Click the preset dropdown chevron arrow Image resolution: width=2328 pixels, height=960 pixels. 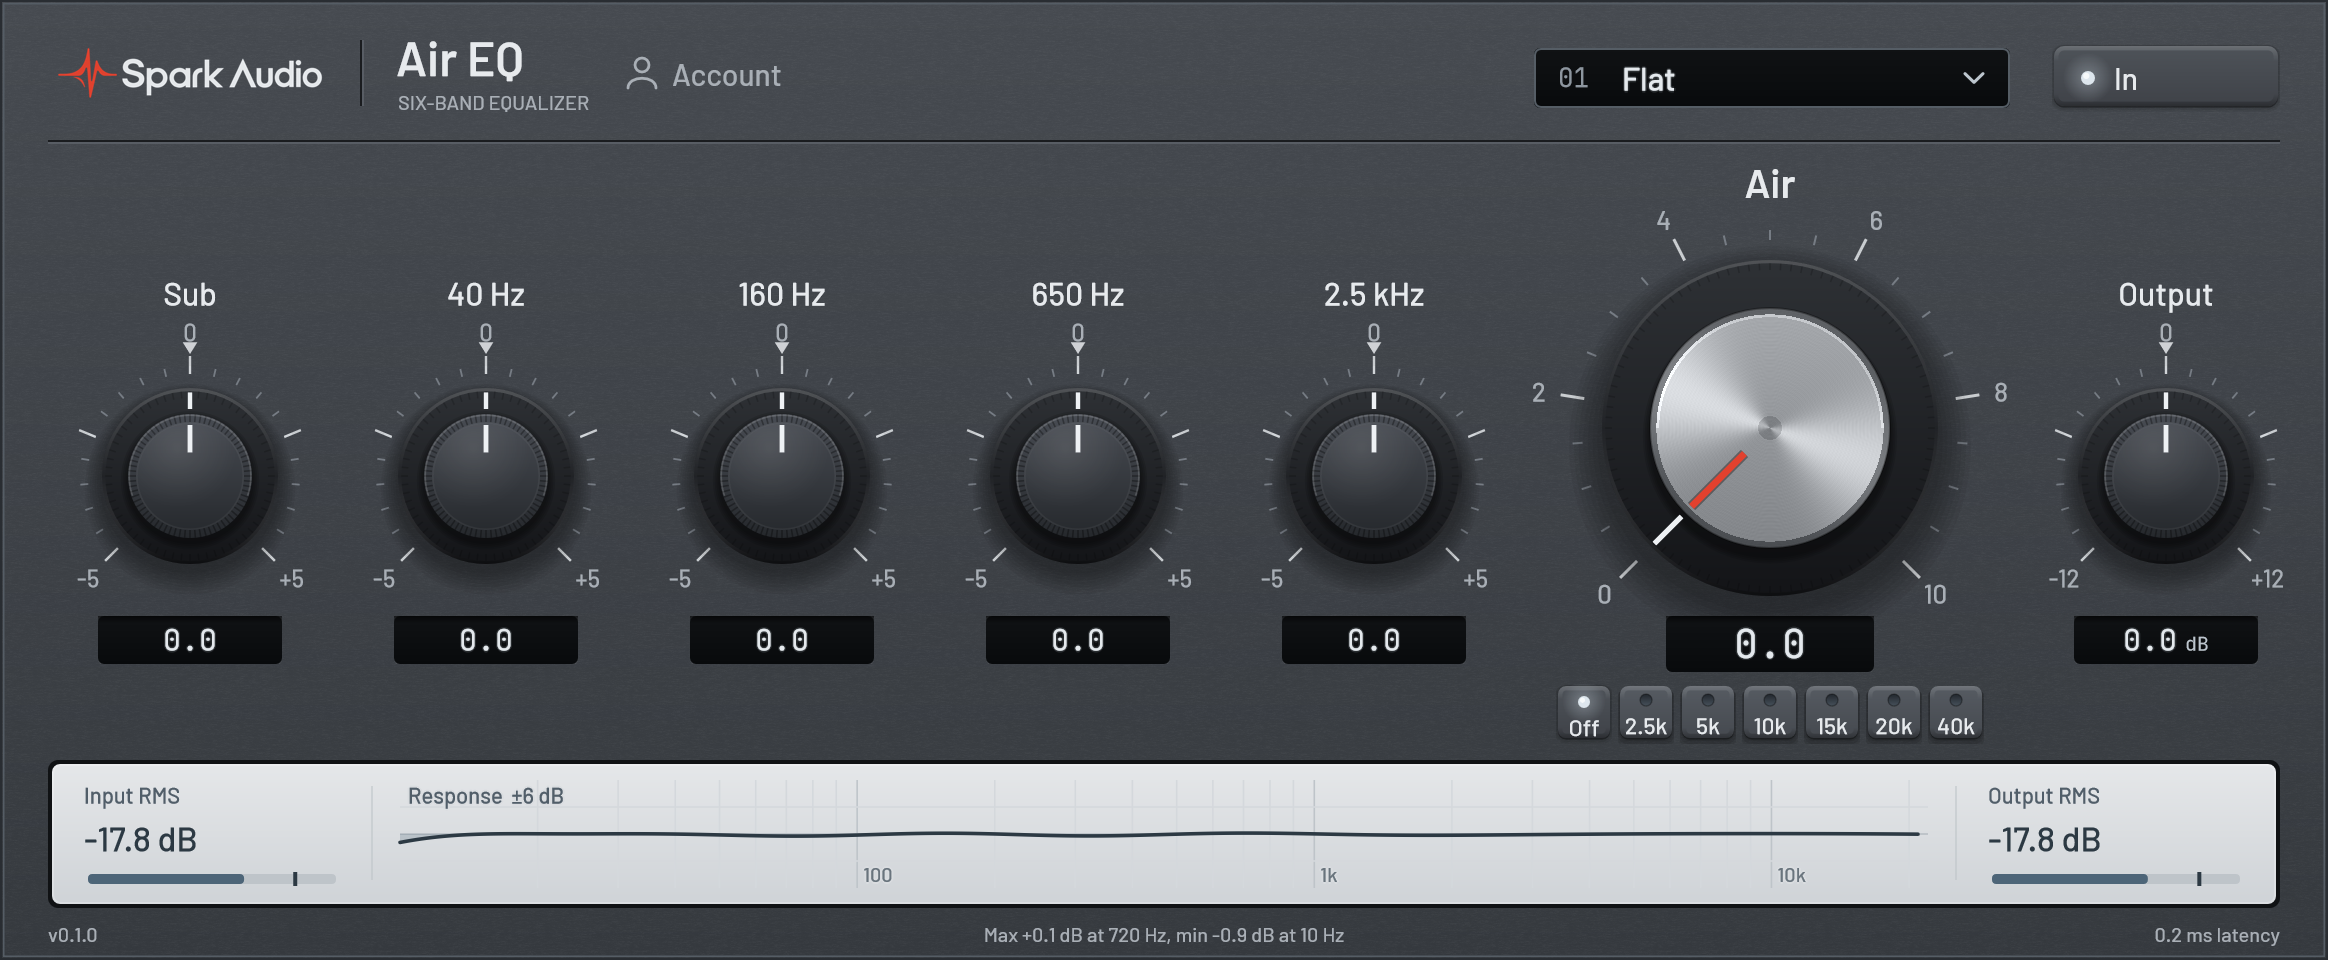tap(1973, 78)
